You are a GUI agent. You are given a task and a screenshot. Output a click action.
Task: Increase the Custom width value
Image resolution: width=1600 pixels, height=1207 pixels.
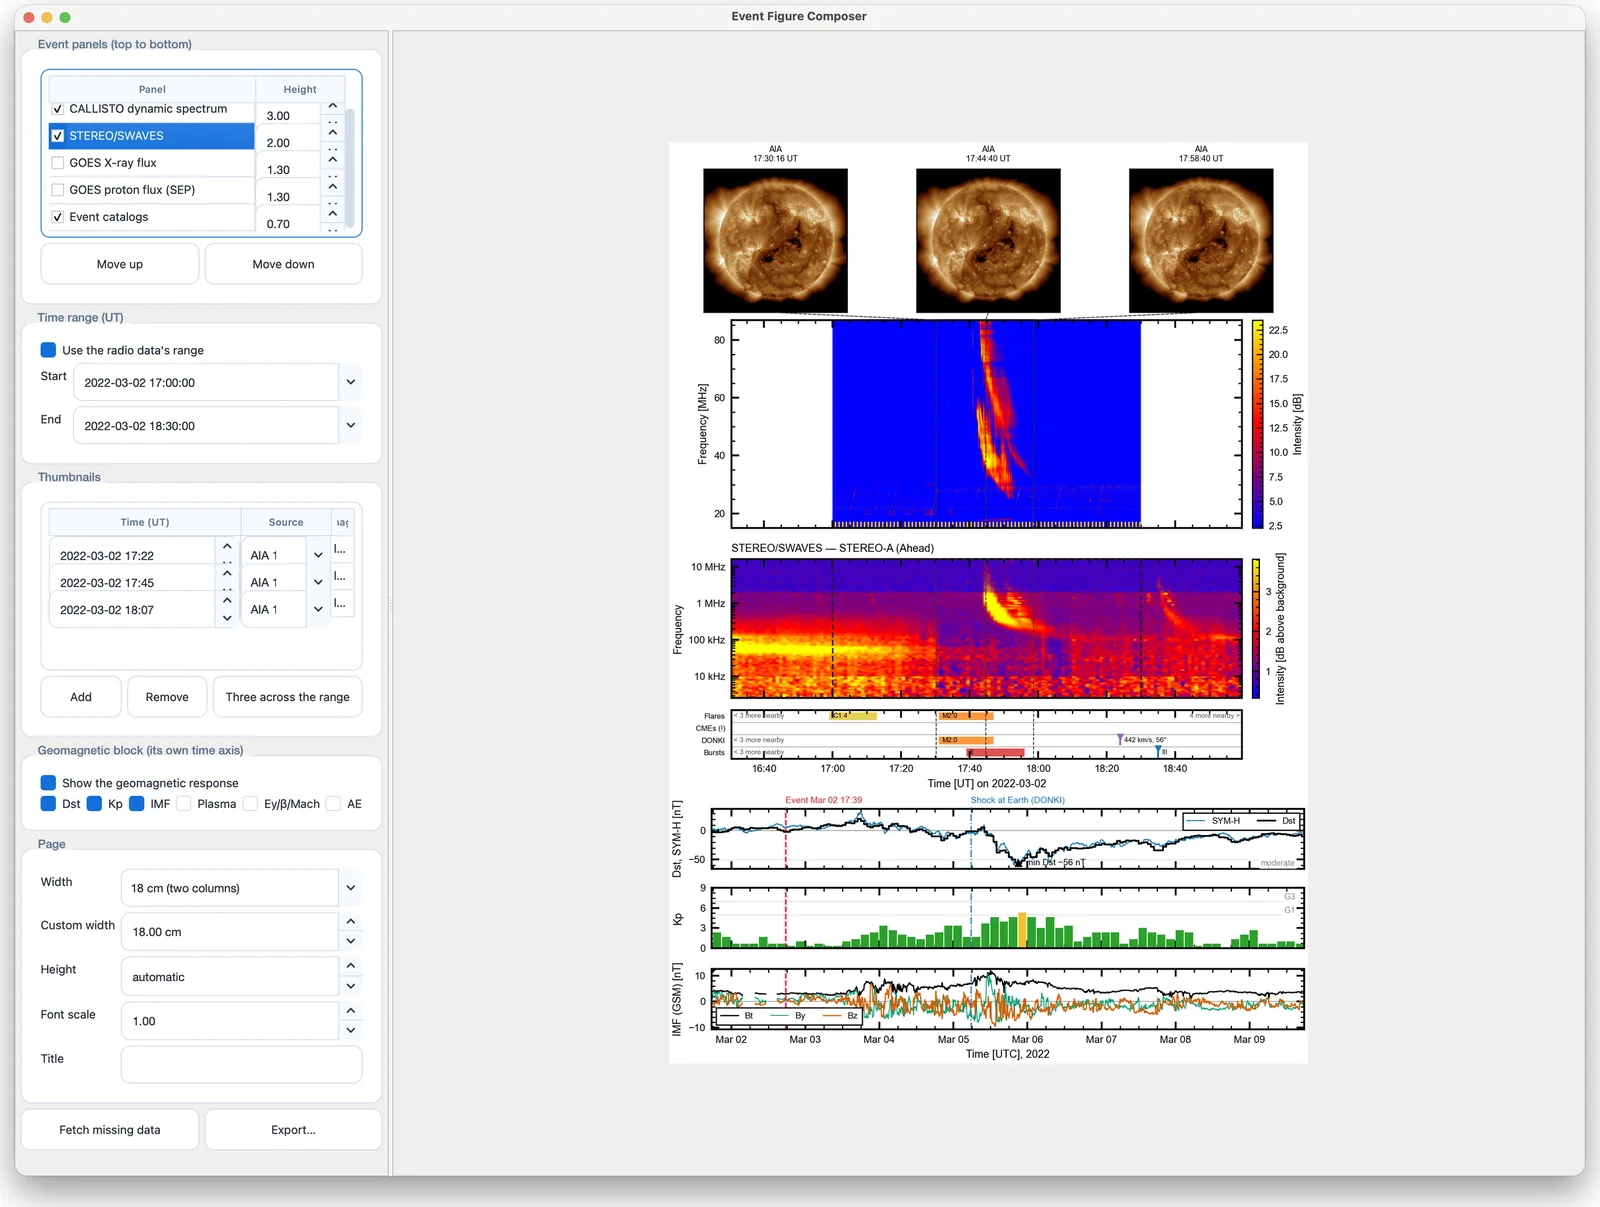351,921
